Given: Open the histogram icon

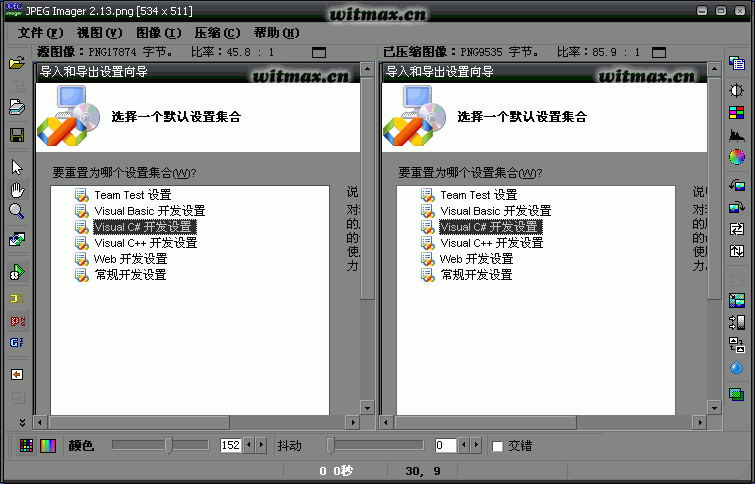Looking at the screenshot, I should (x=737, y=135).
